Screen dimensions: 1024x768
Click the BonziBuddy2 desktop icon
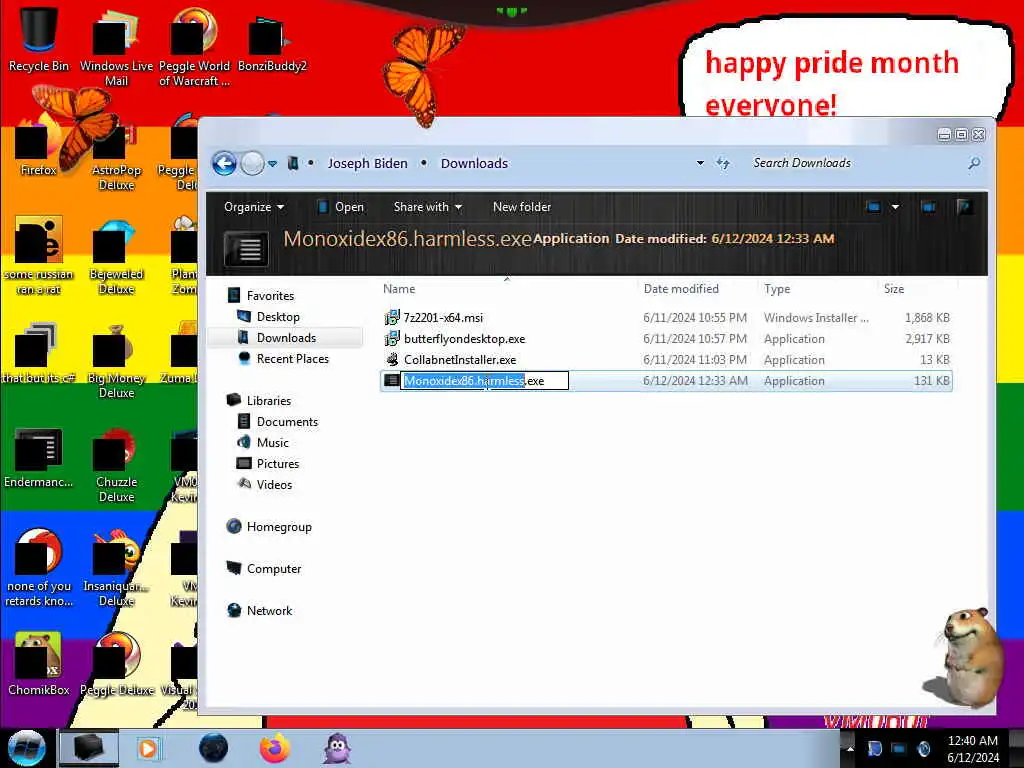click(x=272, y=42)
